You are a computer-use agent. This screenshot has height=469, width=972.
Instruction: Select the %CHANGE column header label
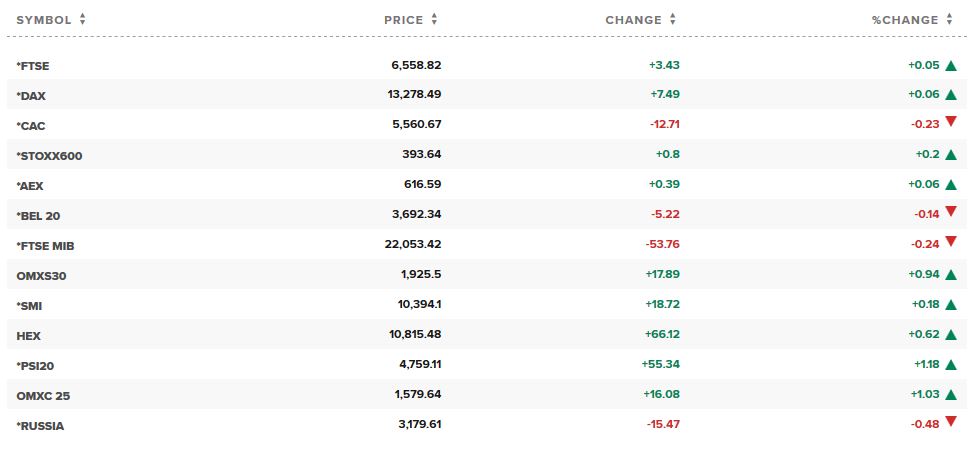tap(905, 20)
